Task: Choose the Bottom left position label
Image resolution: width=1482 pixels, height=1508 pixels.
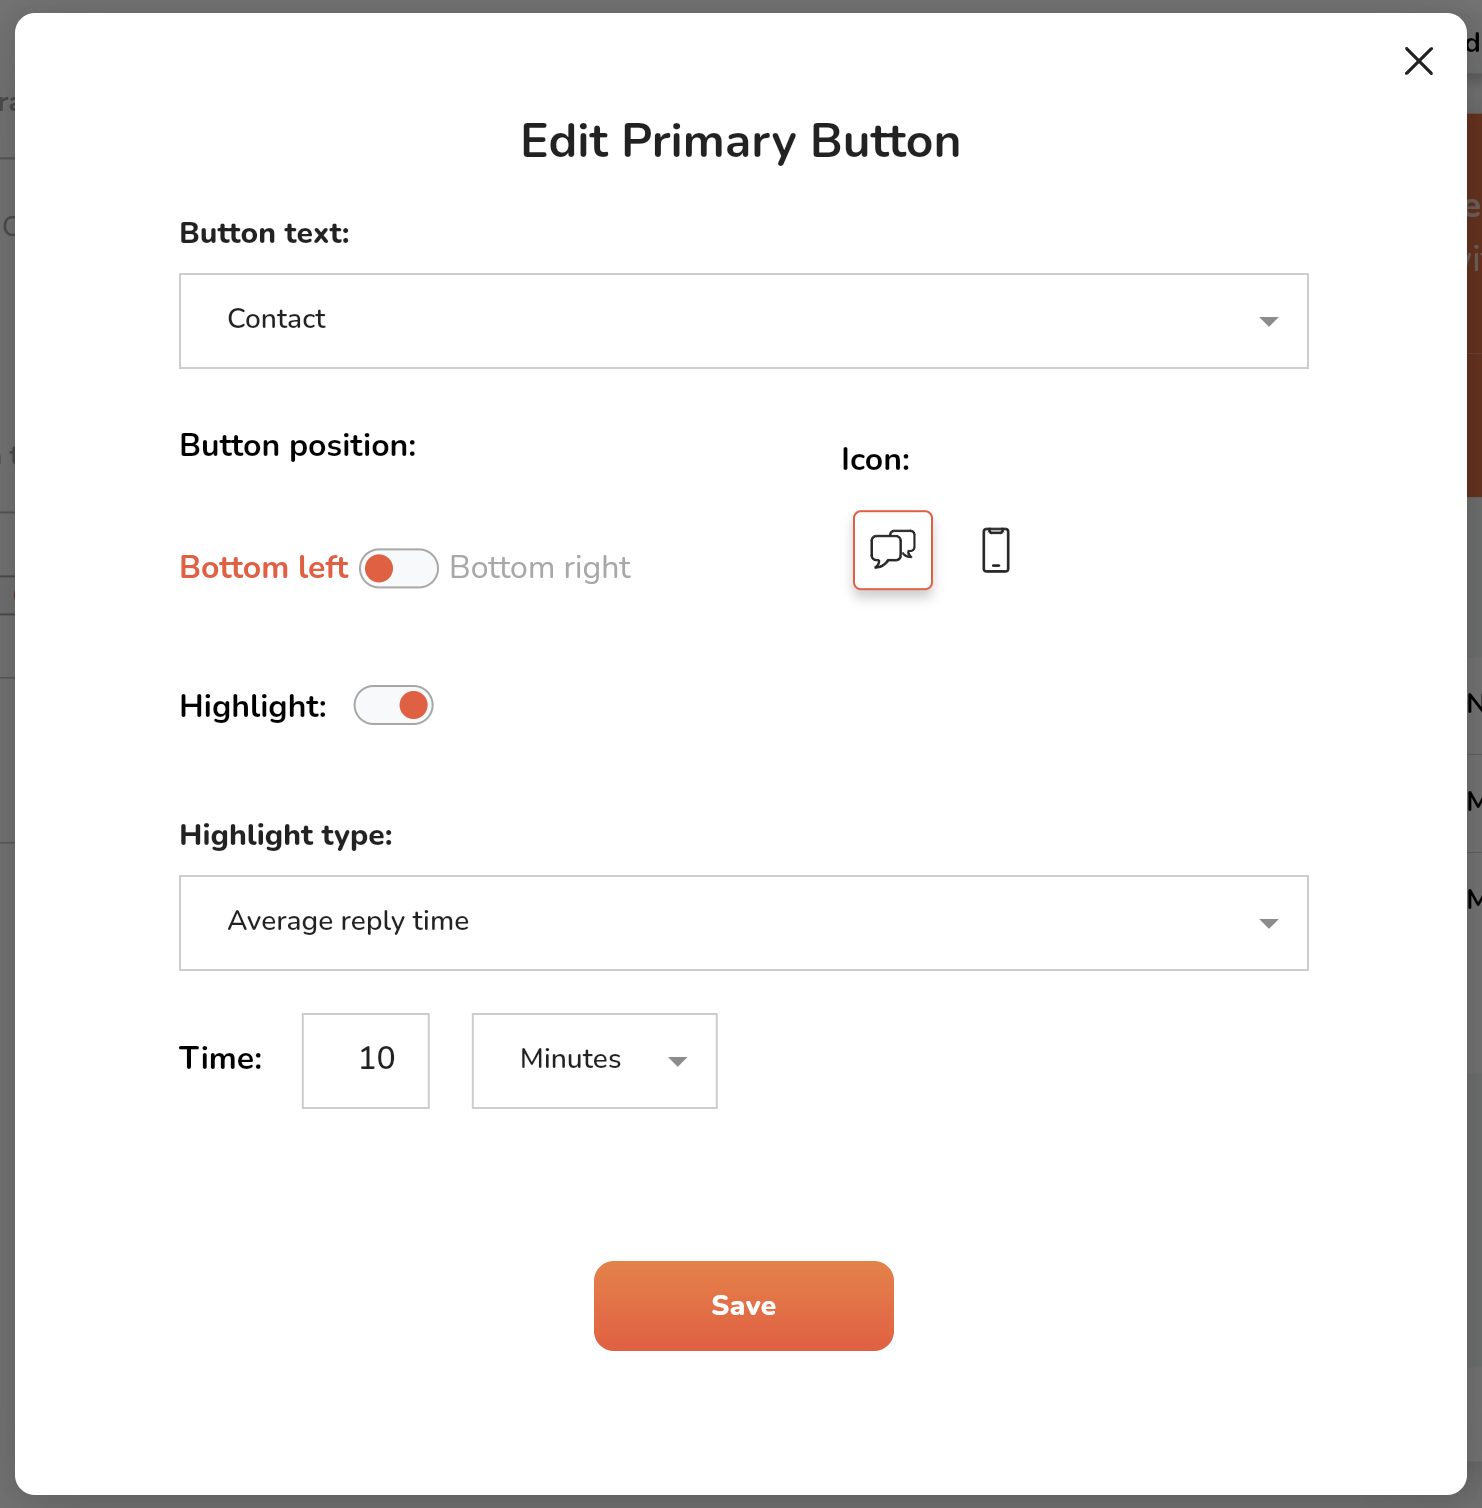Action: click(263, 568)
